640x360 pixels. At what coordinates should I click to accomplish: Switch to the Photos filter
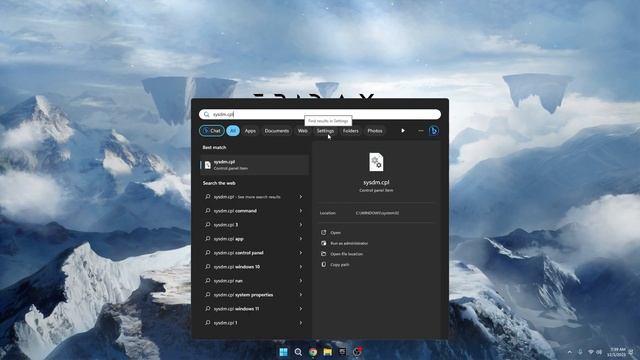coord(375,131)
